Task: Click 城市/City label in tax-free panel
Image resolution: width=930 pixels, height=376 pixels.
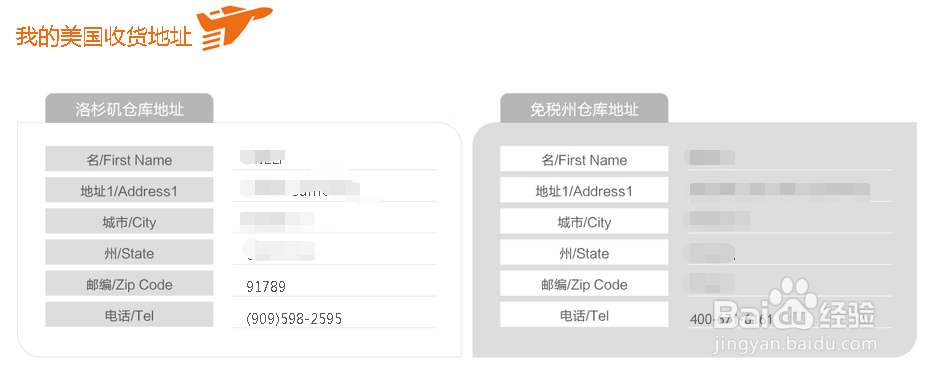Action: pos(584,222)
